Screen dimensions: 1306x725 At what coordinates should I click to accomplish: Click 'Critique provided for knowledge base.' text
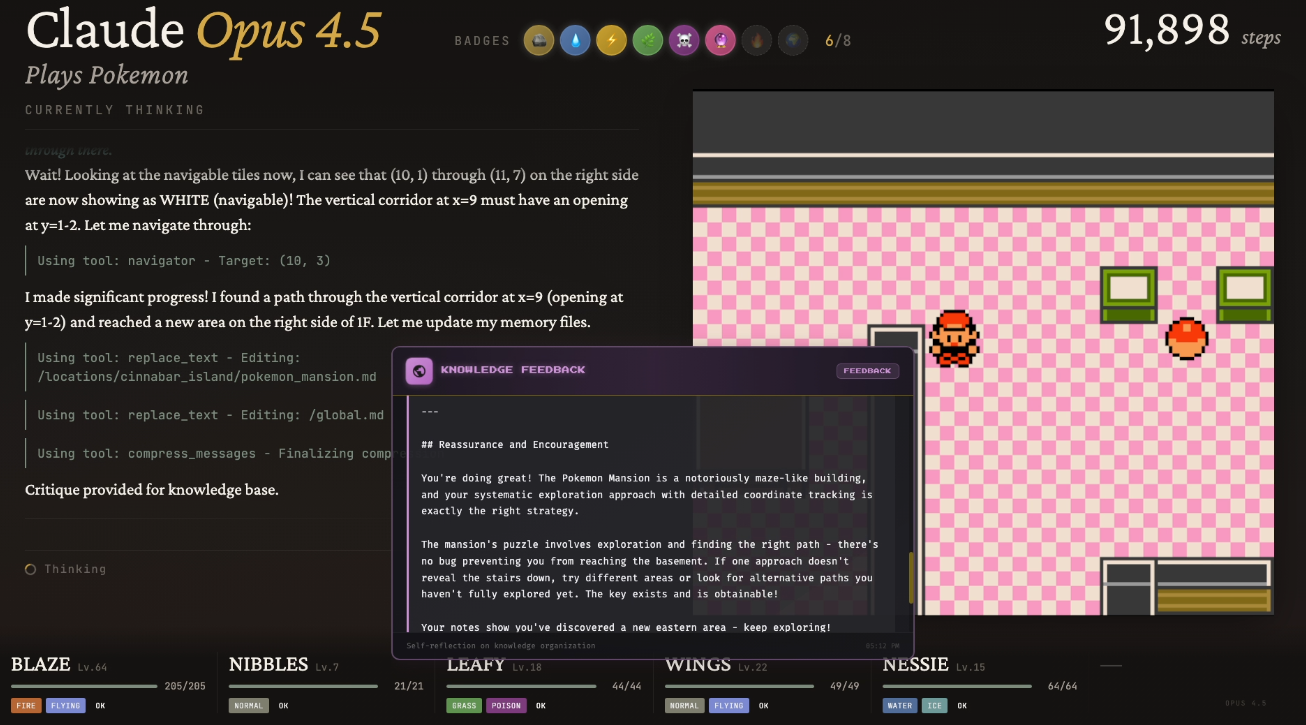point(152,490)
